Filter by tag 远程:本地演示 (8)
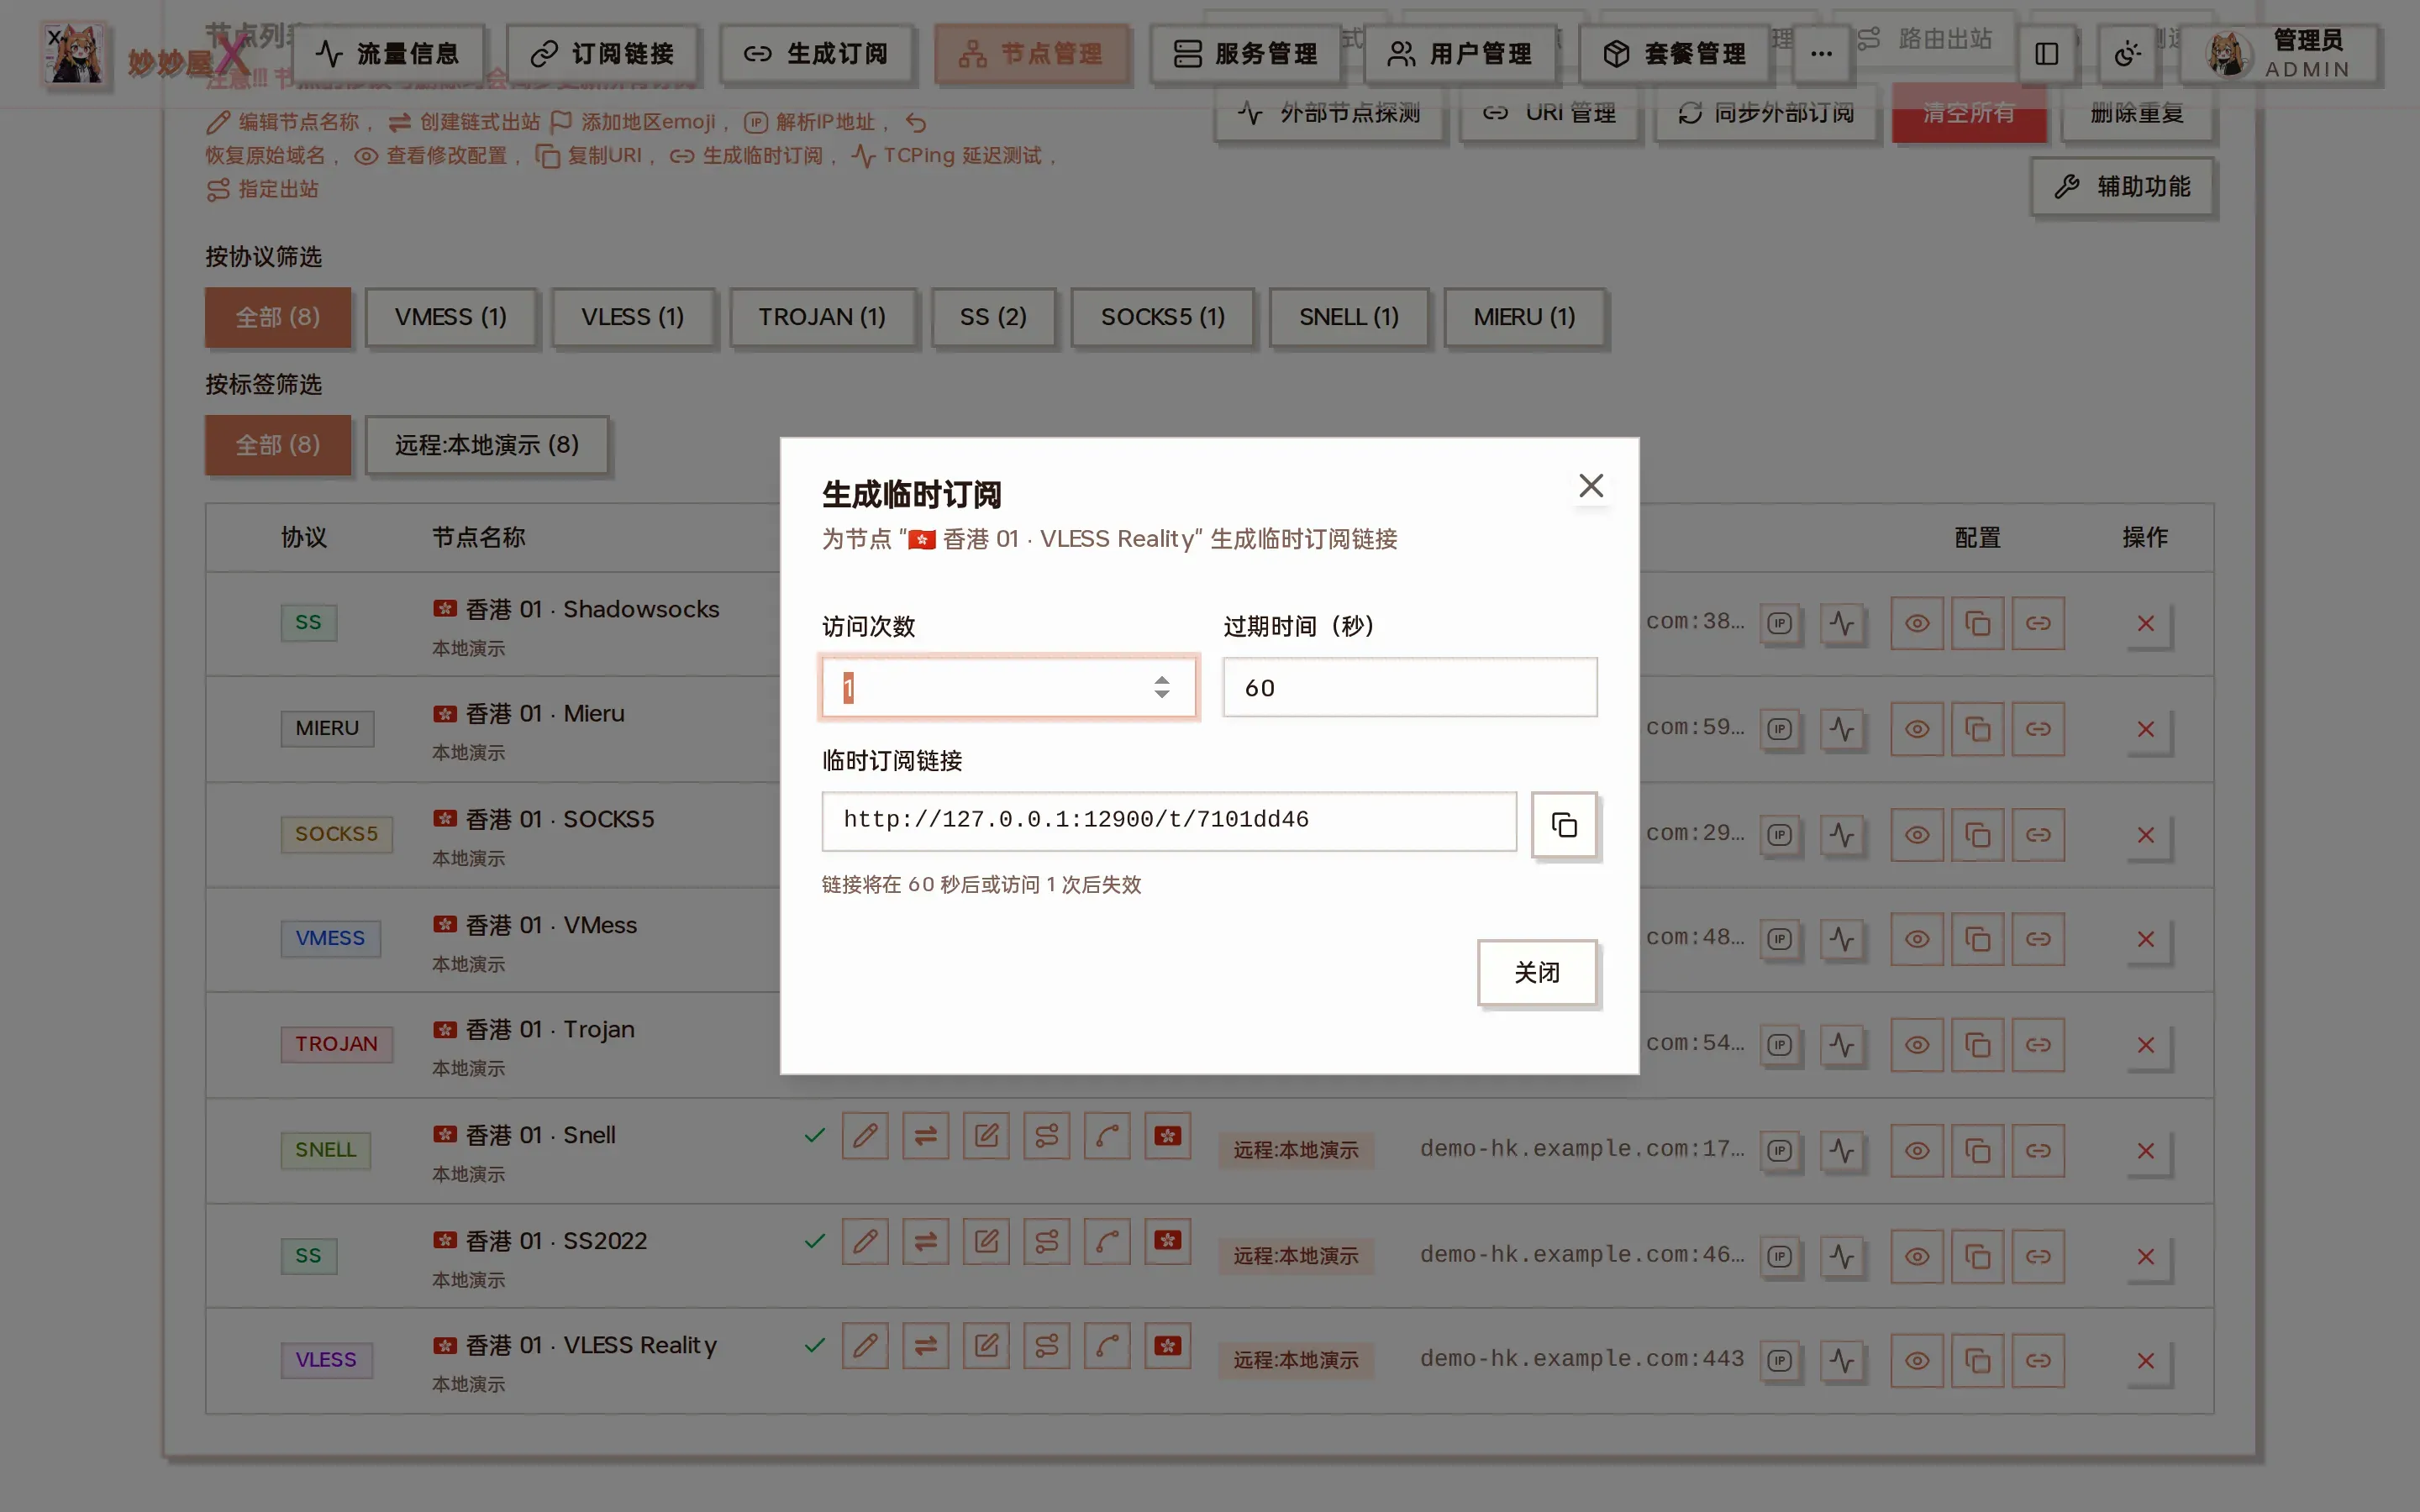 (487, 445)
